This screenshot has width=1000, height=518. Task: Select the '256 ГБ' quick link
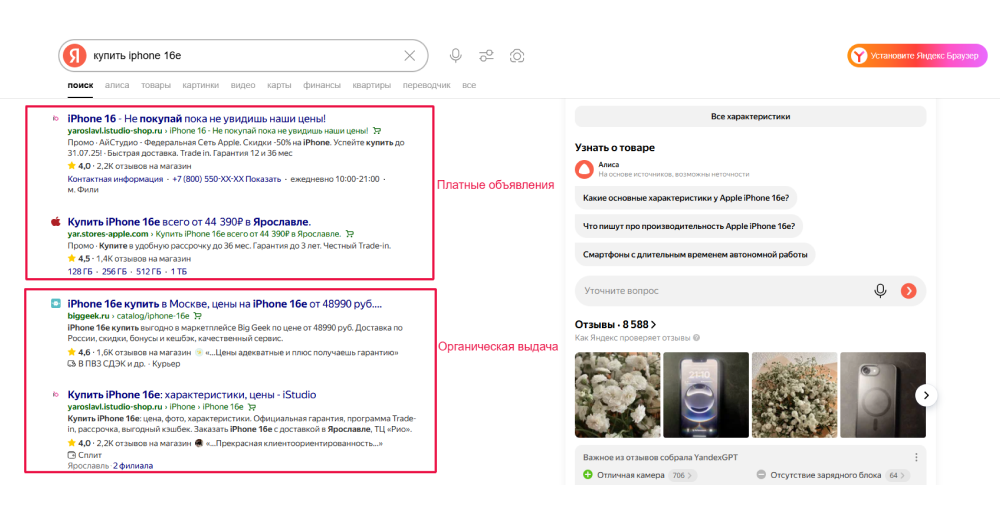coord(115,272)
